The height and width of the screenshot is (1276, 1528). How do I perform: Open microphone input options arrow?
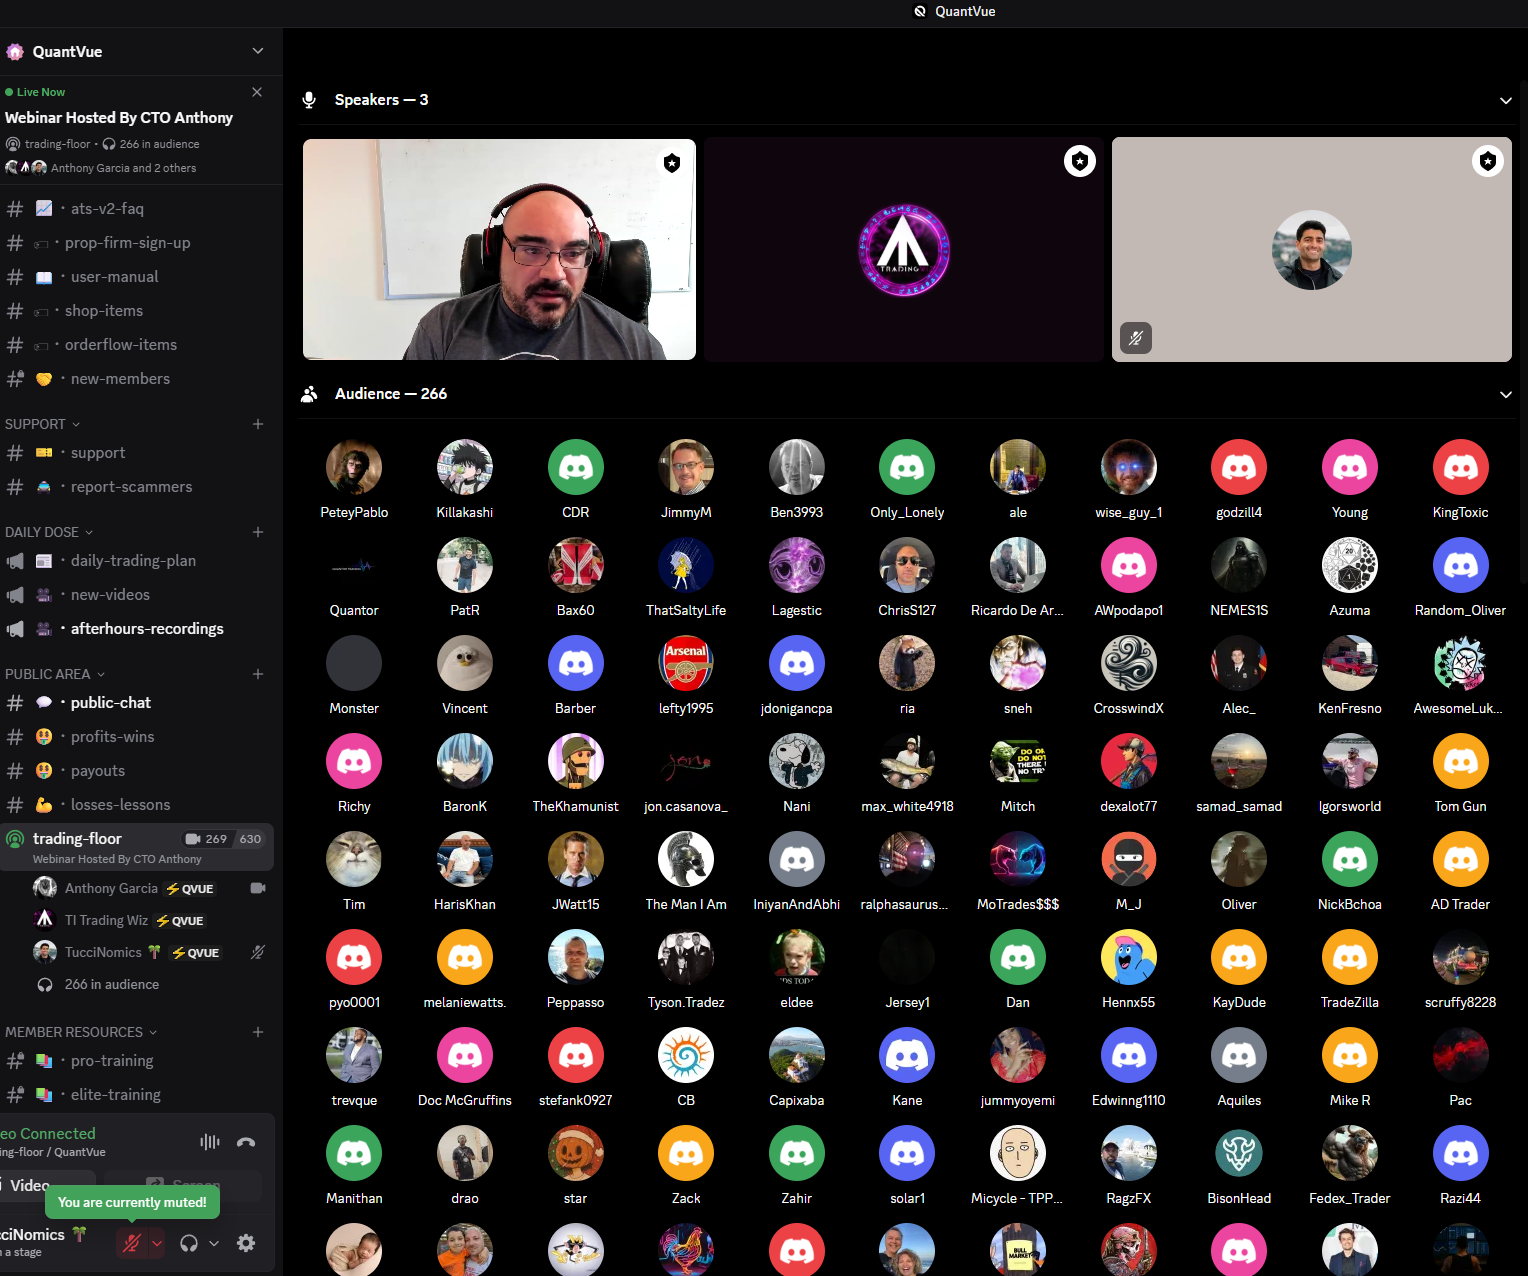[157, 1243]
